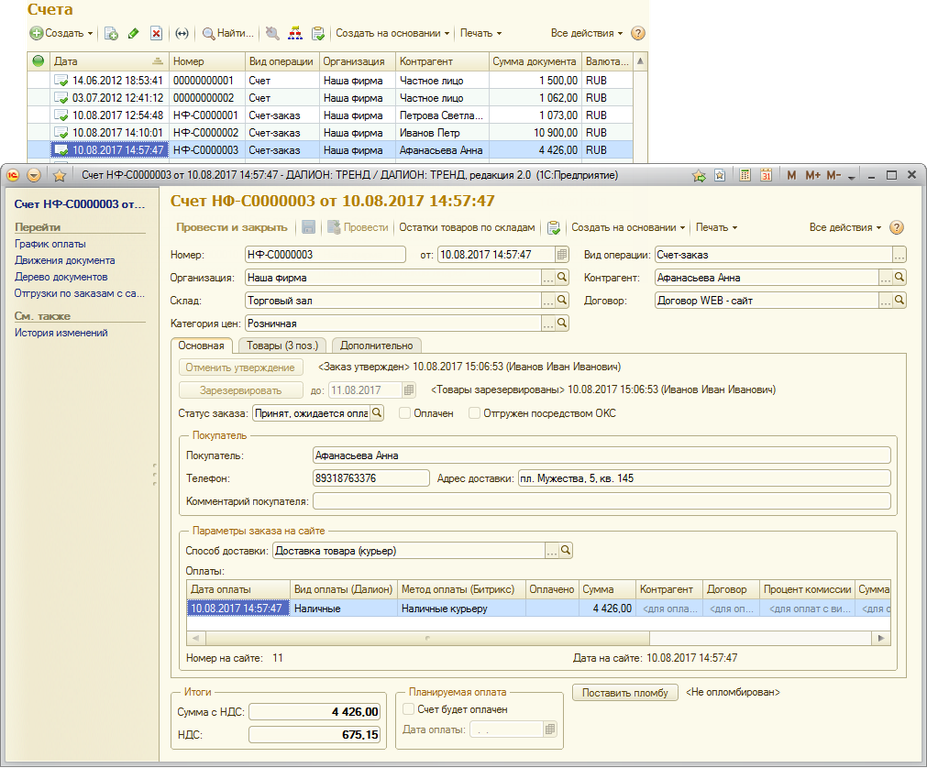Image resolution: width=927 pixels, height=768 pixels.
Task: Open the Печать dropdown in document toolbar
Action: coord(716,227)
